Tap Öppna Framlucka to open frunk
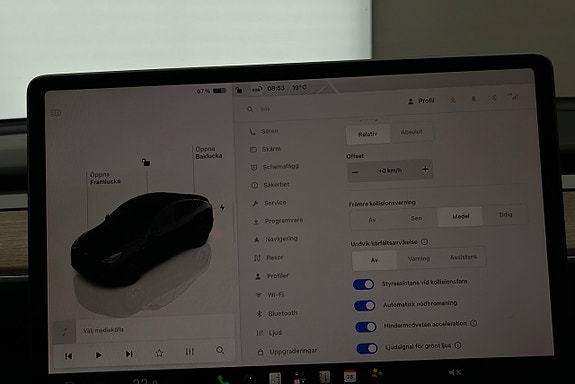The image size is (575, 384). pos(105,178)
